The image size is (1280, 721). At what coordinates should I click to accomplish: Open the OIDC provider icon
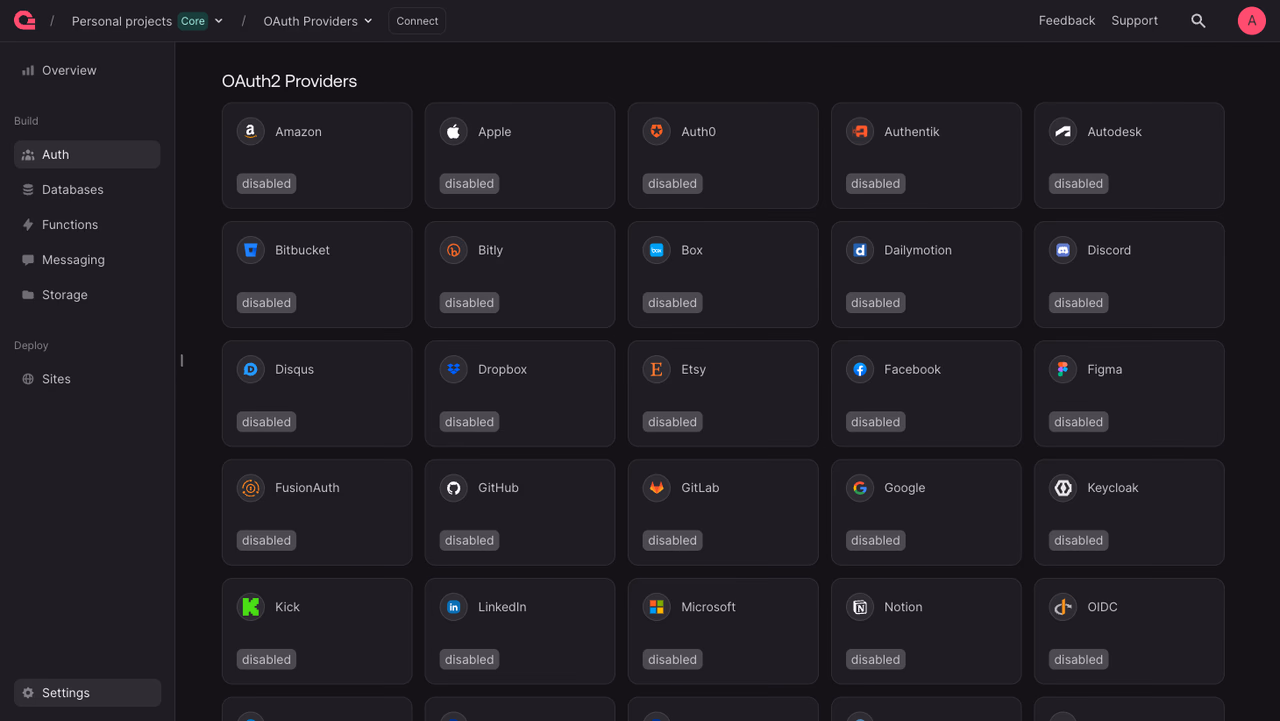click(x=1062, y=607)
